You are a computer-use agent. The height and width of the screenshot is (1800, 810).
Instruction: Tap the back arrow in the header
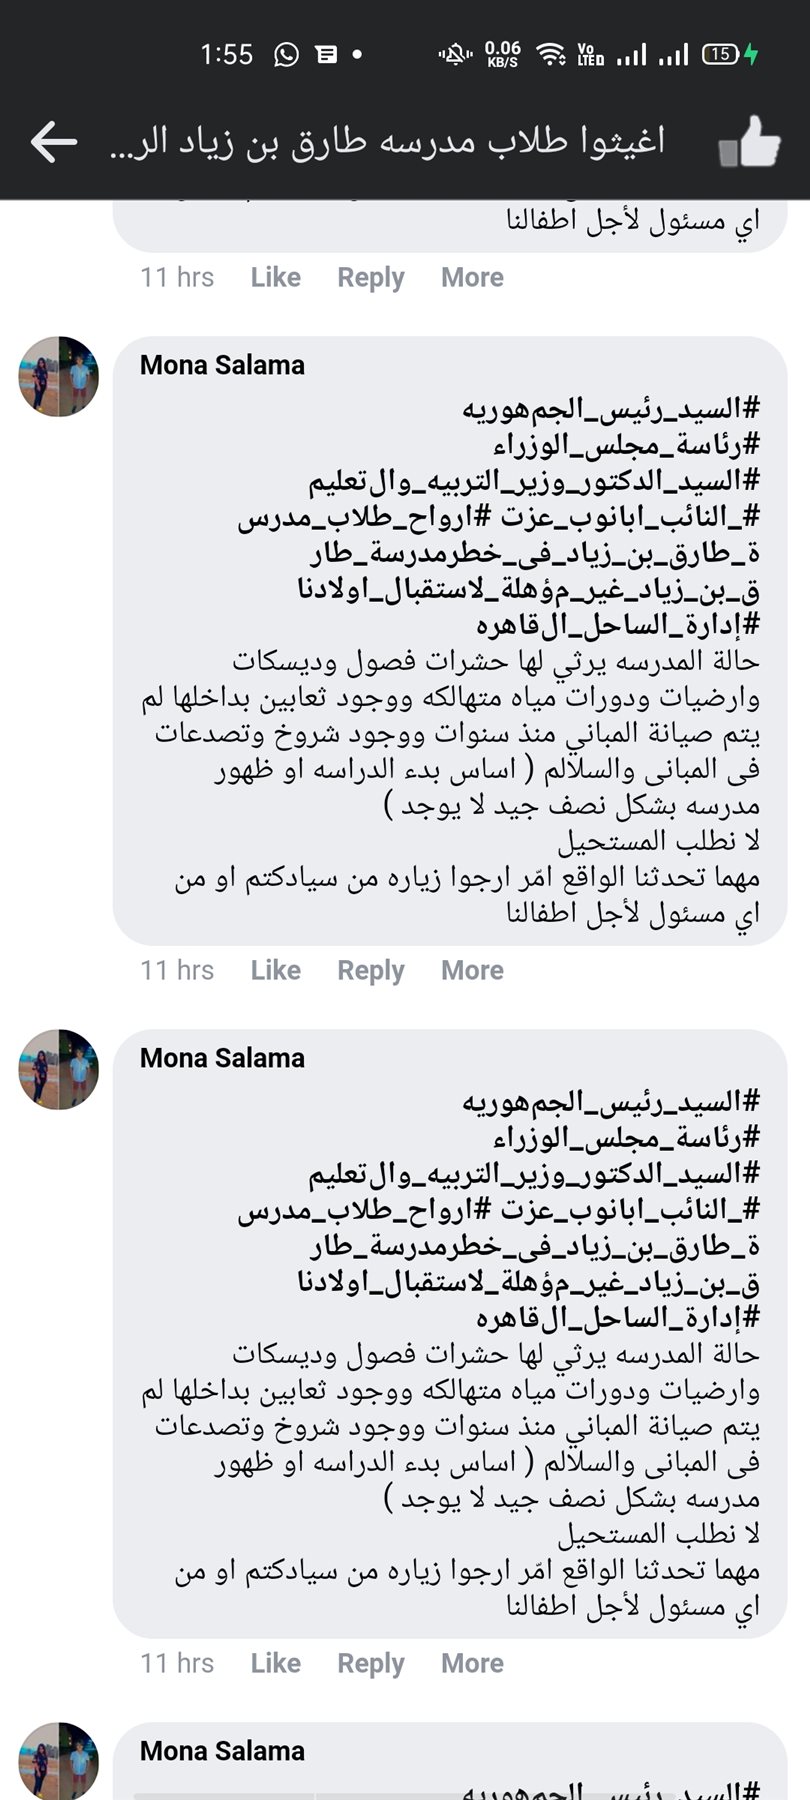(54, 142)
